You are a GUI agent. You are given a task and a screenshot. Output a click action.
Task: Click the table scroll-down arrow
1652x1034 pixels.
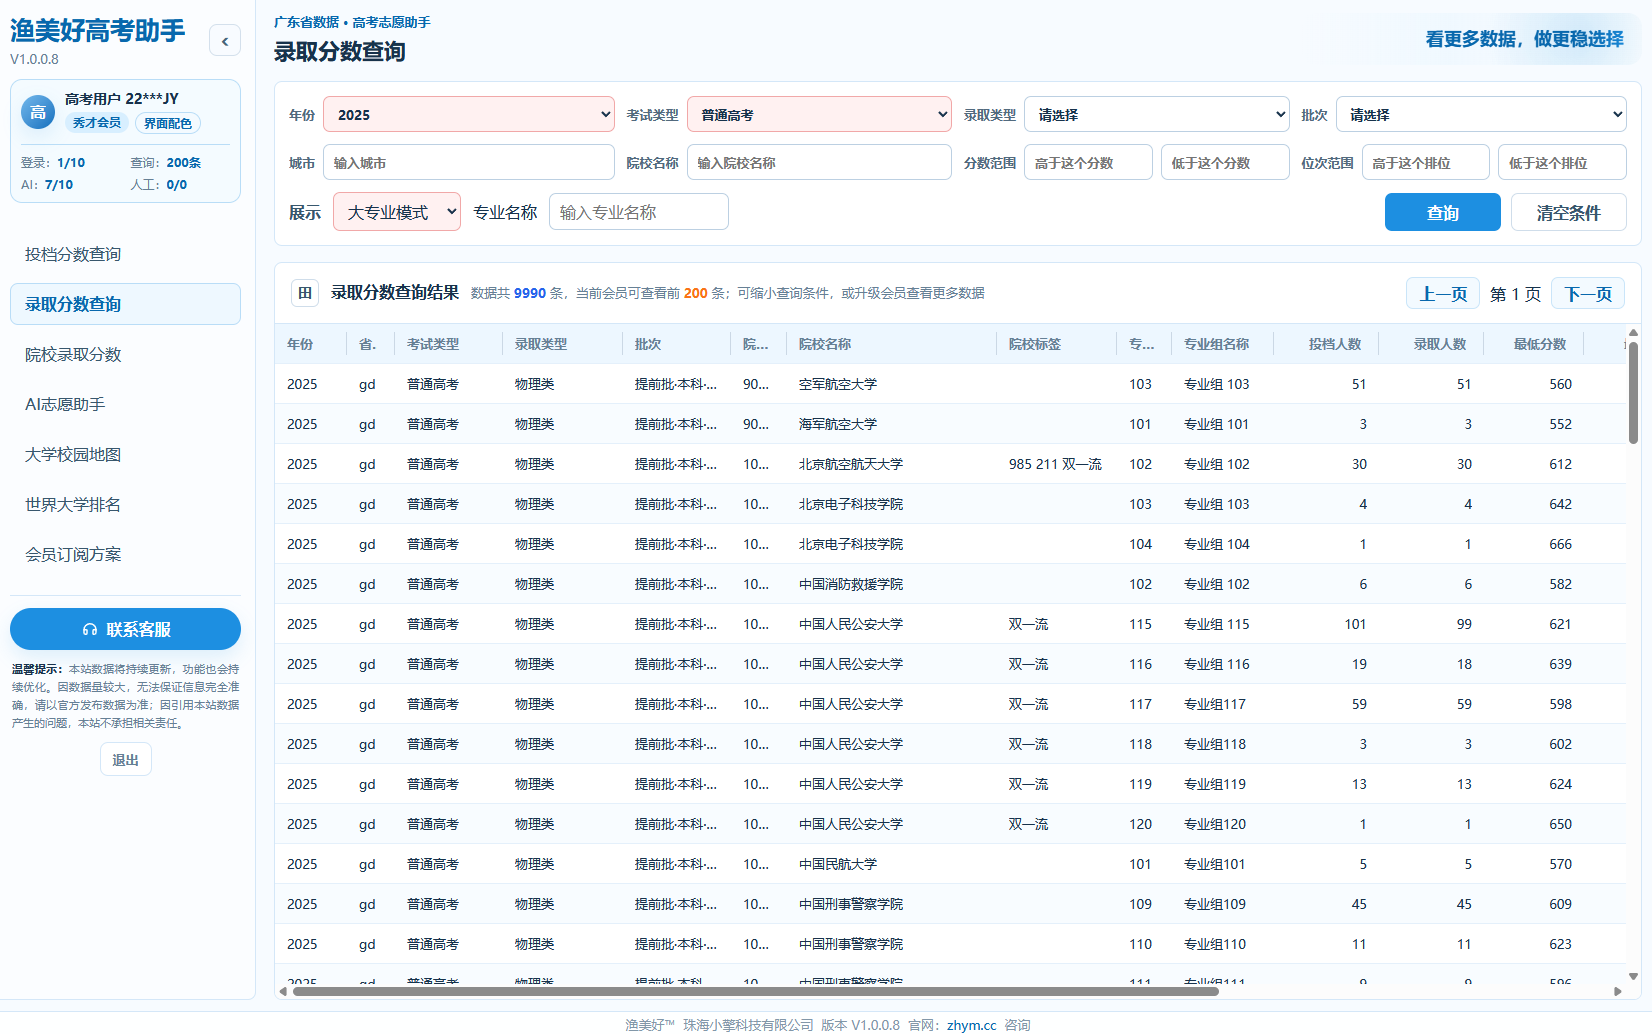[x=1633, y=976]
